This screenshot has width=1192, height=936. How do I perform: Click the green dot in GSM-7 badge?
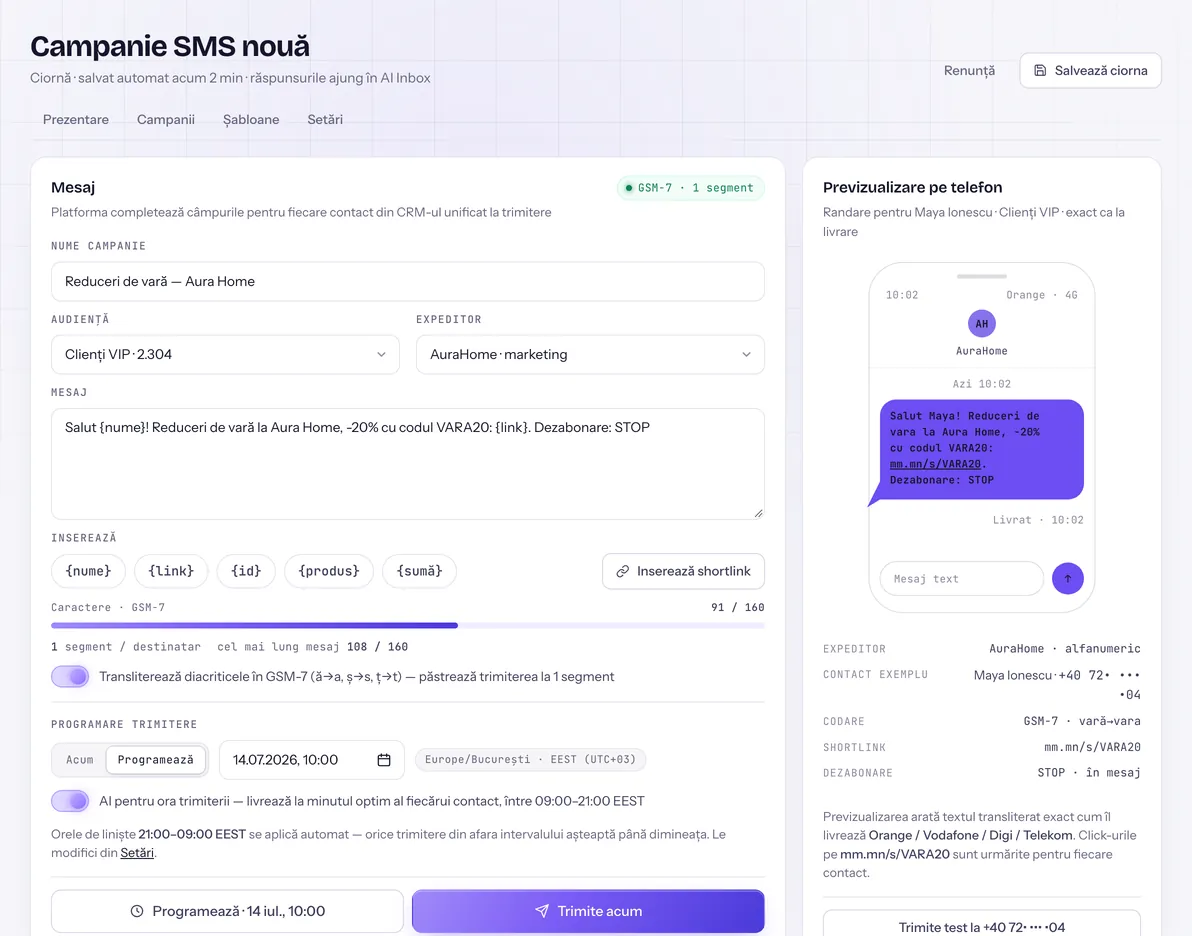[629, 188]
